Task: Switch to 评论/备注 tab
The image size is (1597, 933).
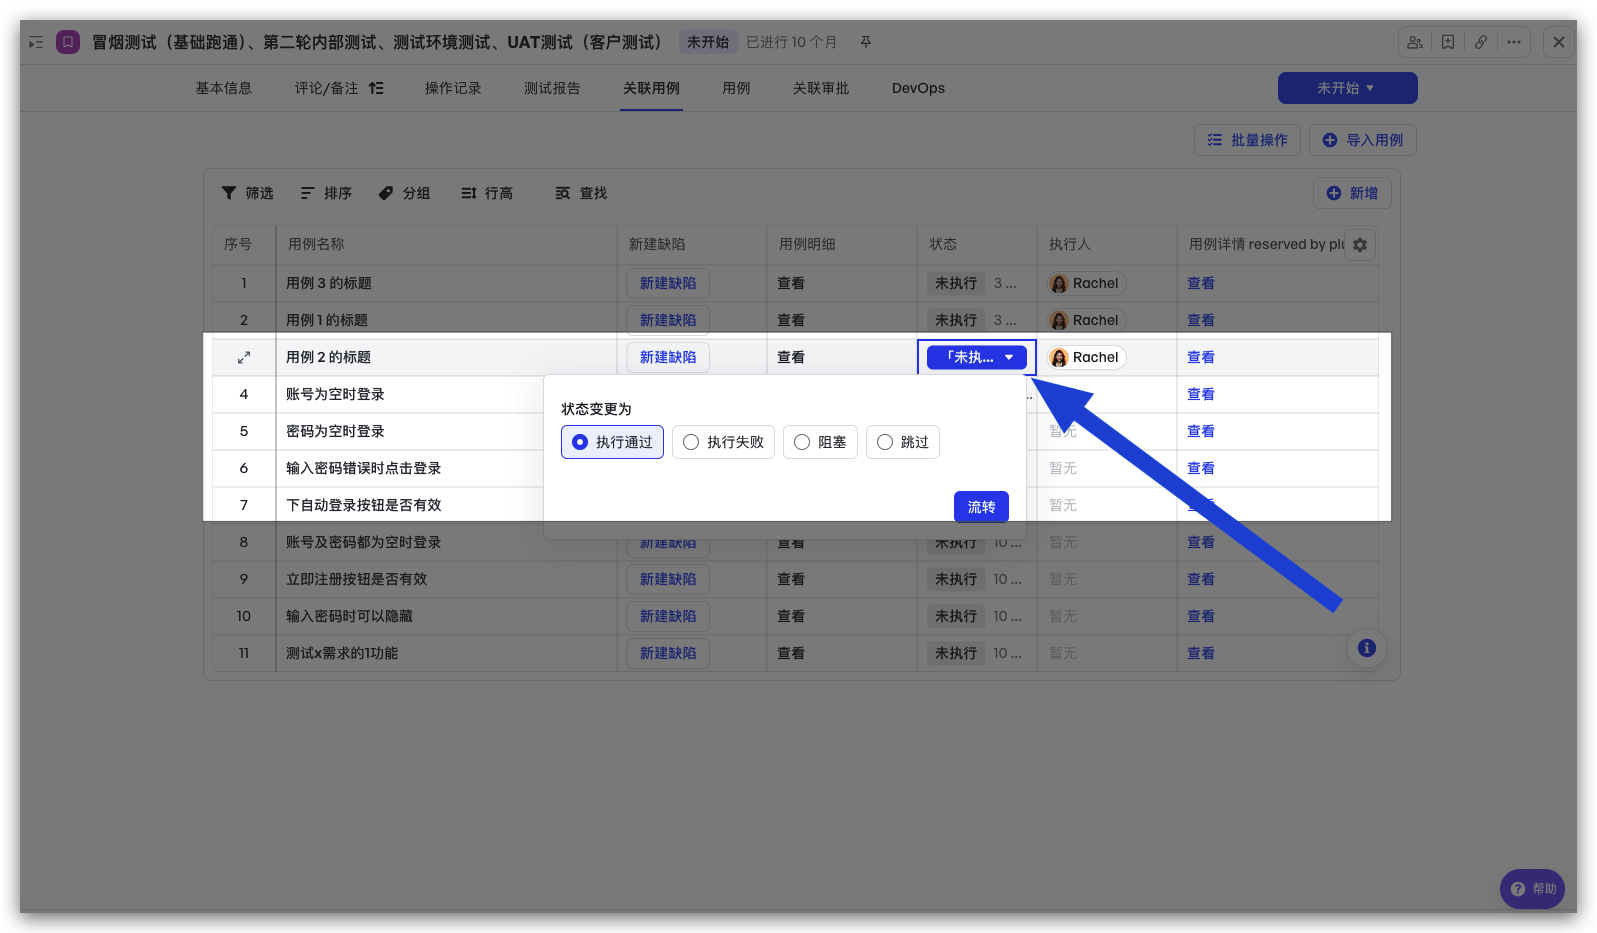Action: pos(326,88)
